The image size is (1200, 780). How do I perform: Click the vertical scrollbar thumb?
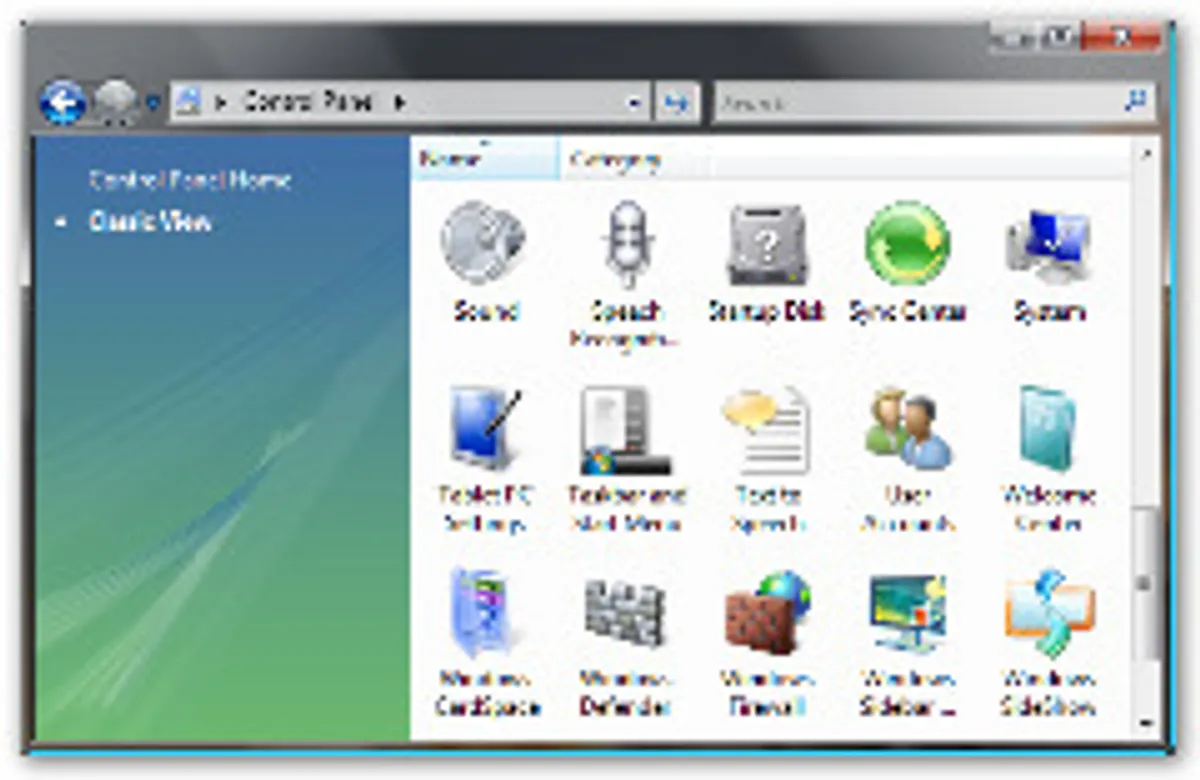click(x=1146, y=582)
